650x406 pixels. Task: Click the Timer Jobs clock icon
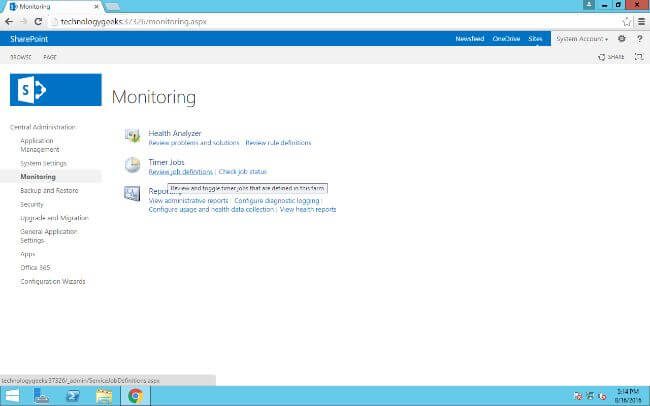[132, 165]
